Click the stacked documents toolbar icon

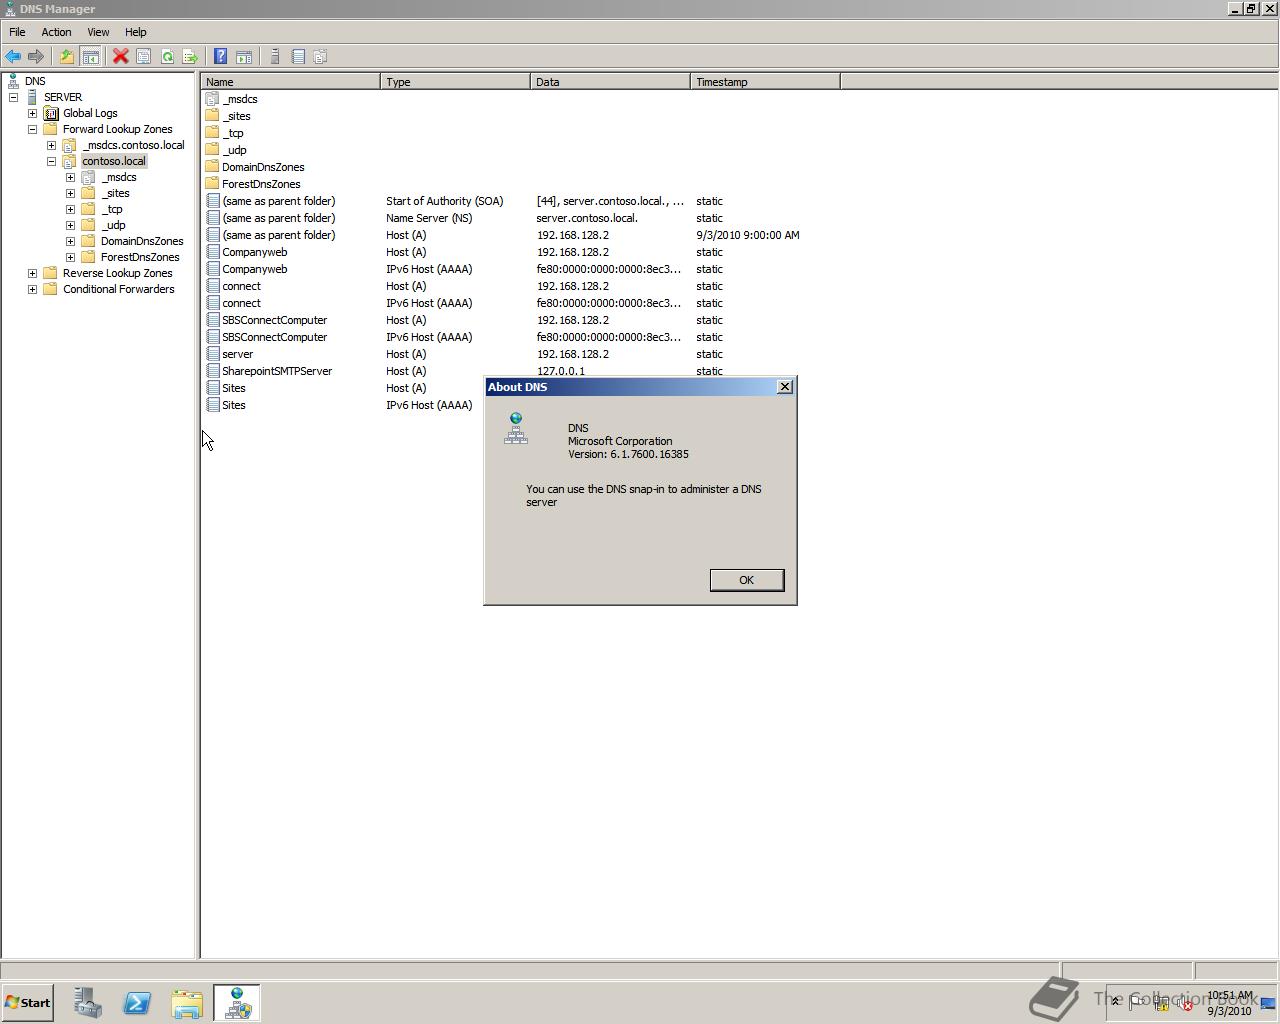(321, 57)
